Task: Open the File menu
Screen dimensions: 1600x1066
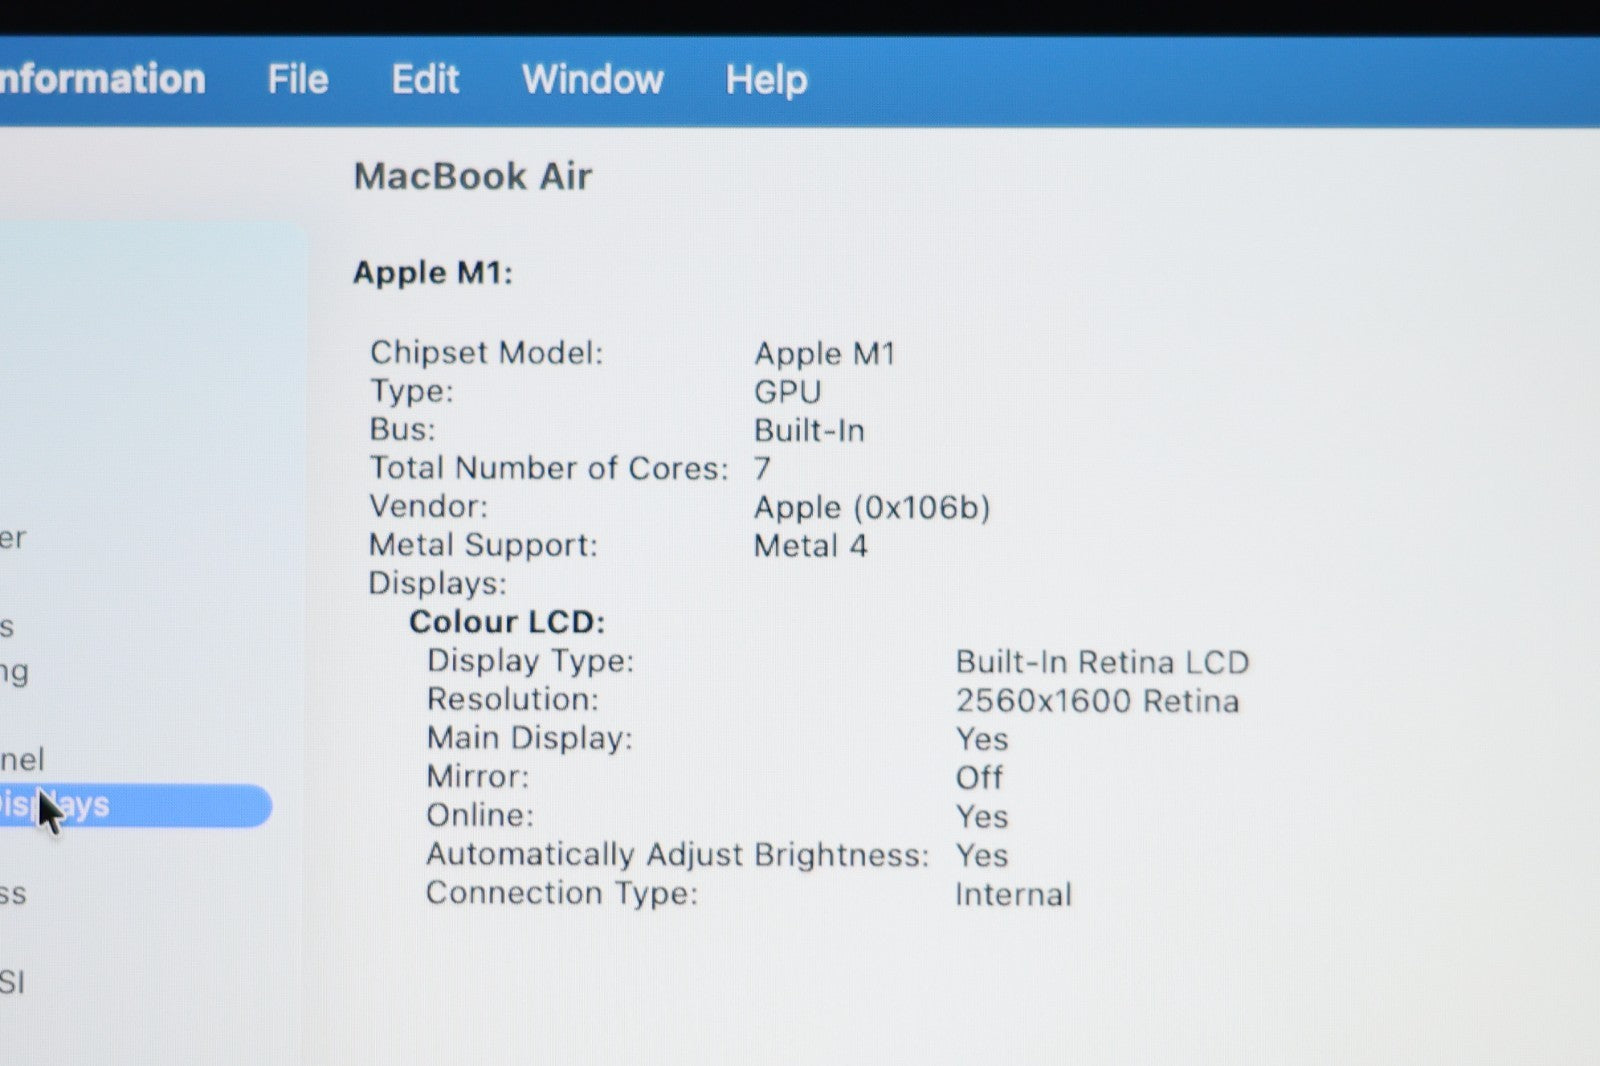Action: 297,79
